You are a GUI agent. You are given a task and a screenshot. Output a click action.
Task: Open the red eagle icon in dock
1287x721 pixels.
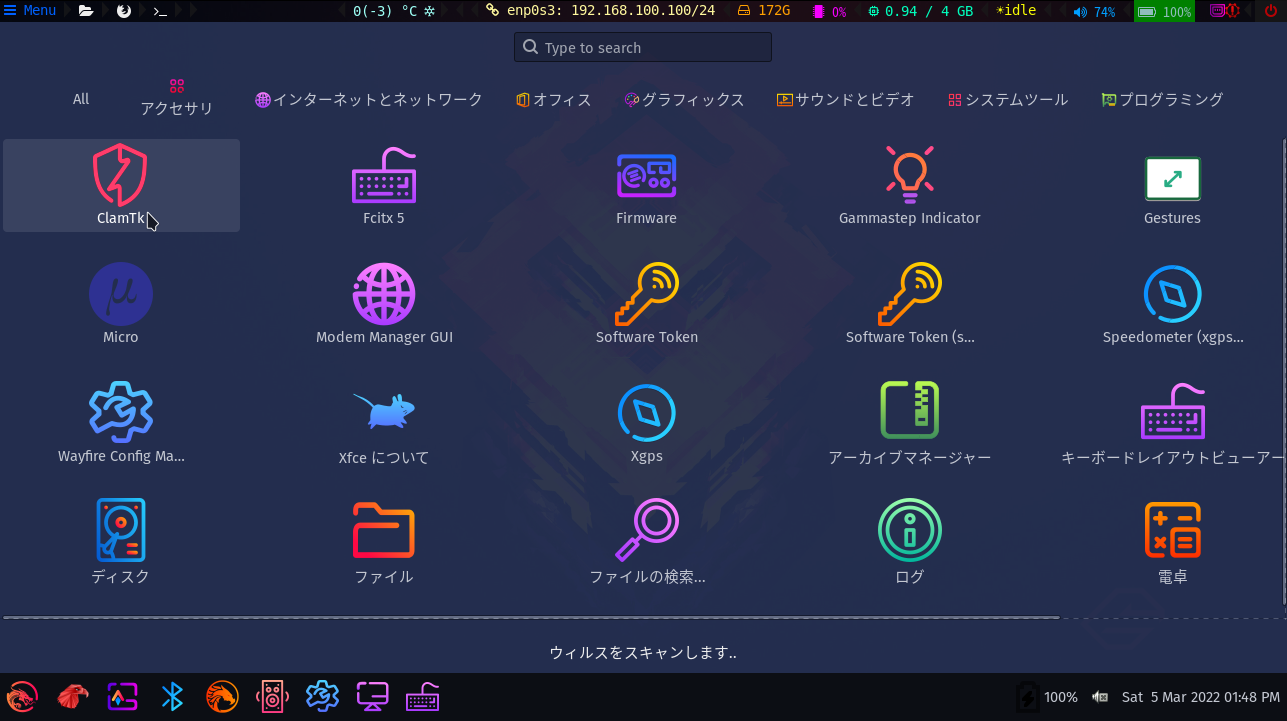pyautogui.click(x=72, y=696)
